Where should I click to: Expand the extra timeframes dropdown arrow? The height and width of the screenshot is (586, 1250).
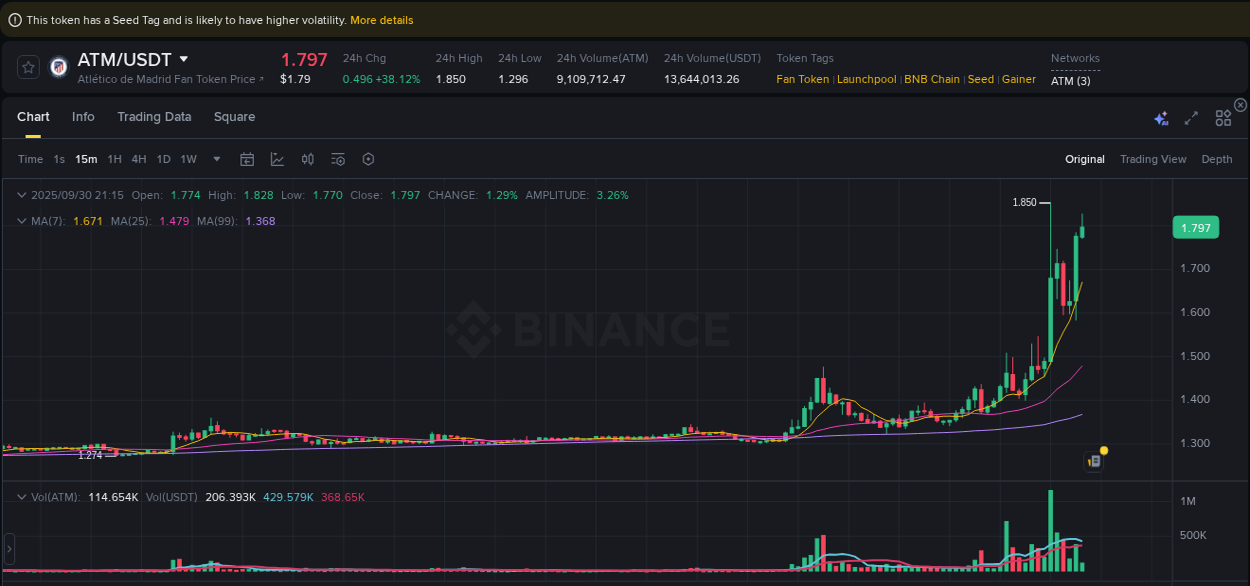[x=216, y=159]
